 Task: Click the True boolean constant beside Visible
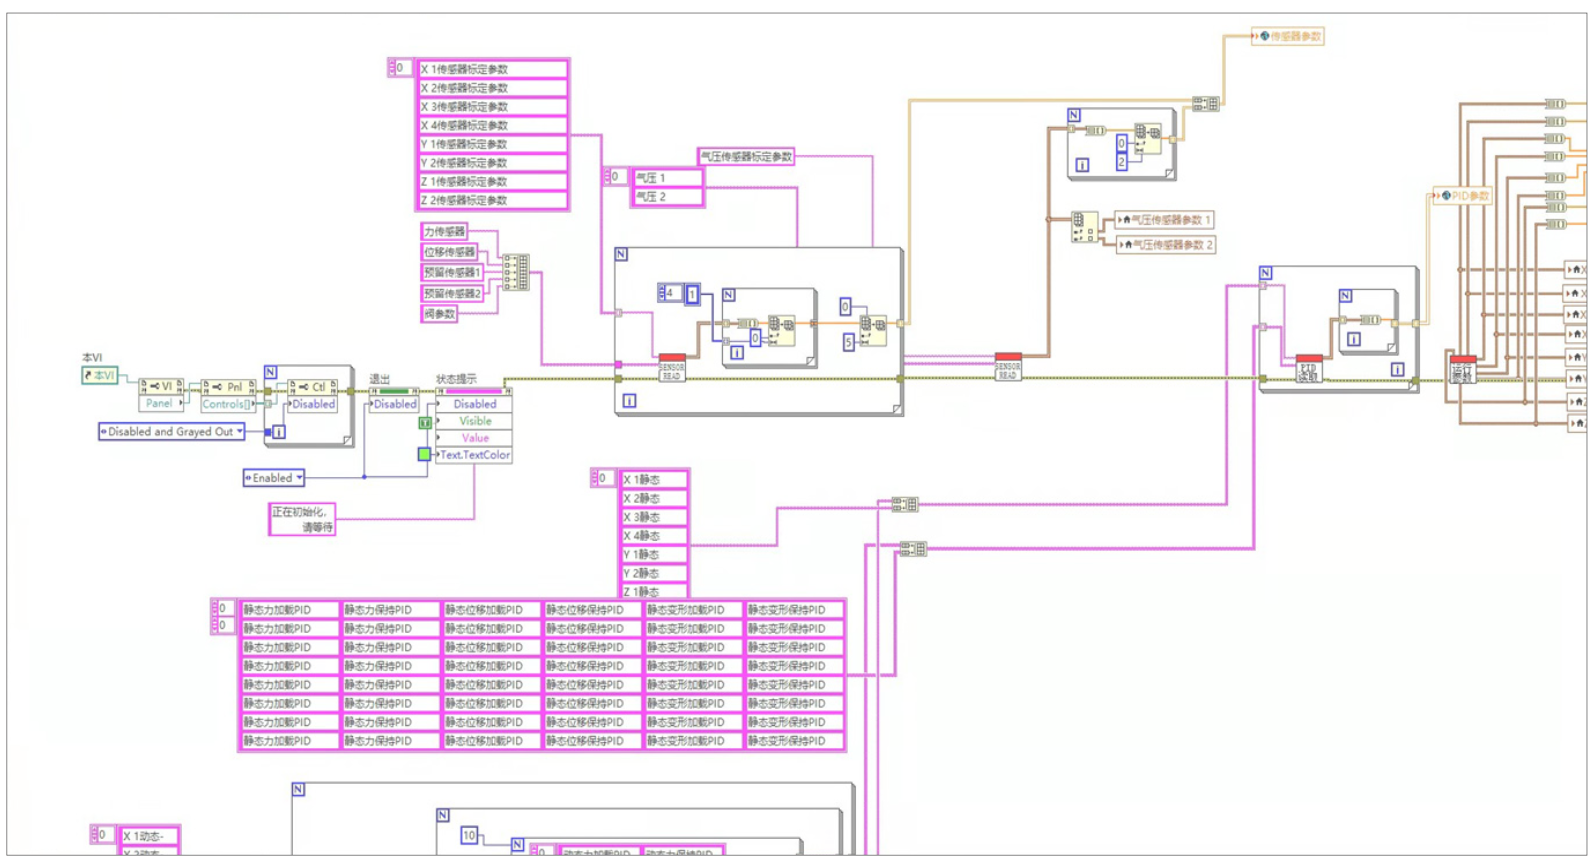click(x=425, y=423)
